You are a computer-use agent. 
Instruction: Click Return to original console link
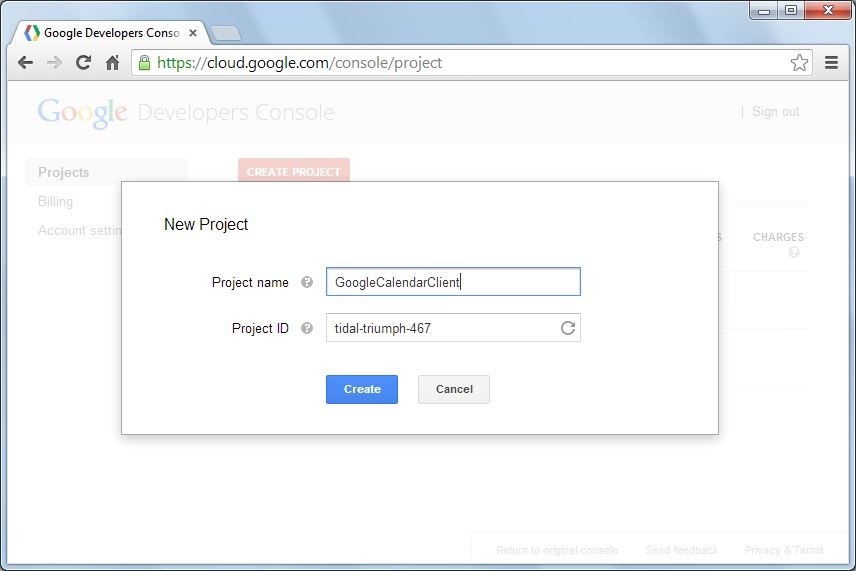pyautogui.click(x=557, y=550)
